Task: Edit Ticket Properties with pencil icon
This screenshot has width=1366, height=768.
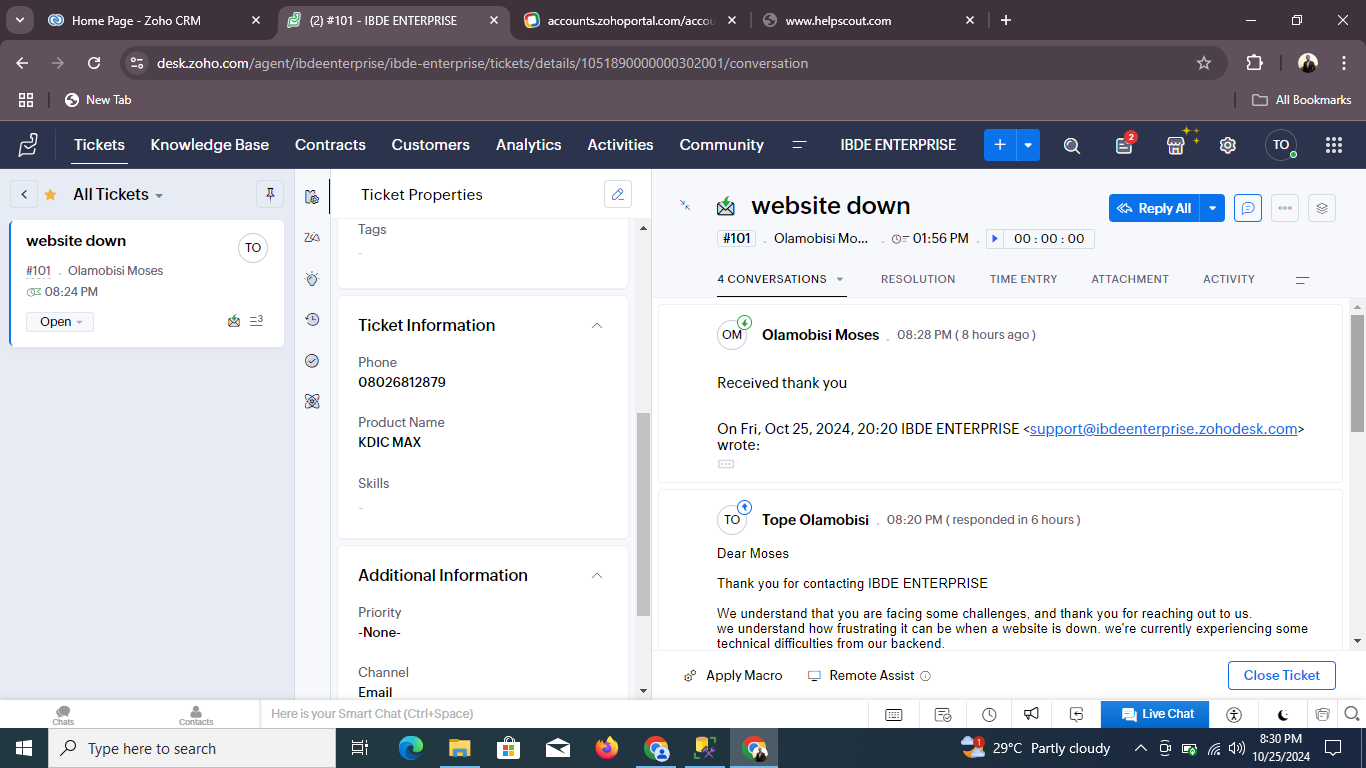Action: coord(618,194)
